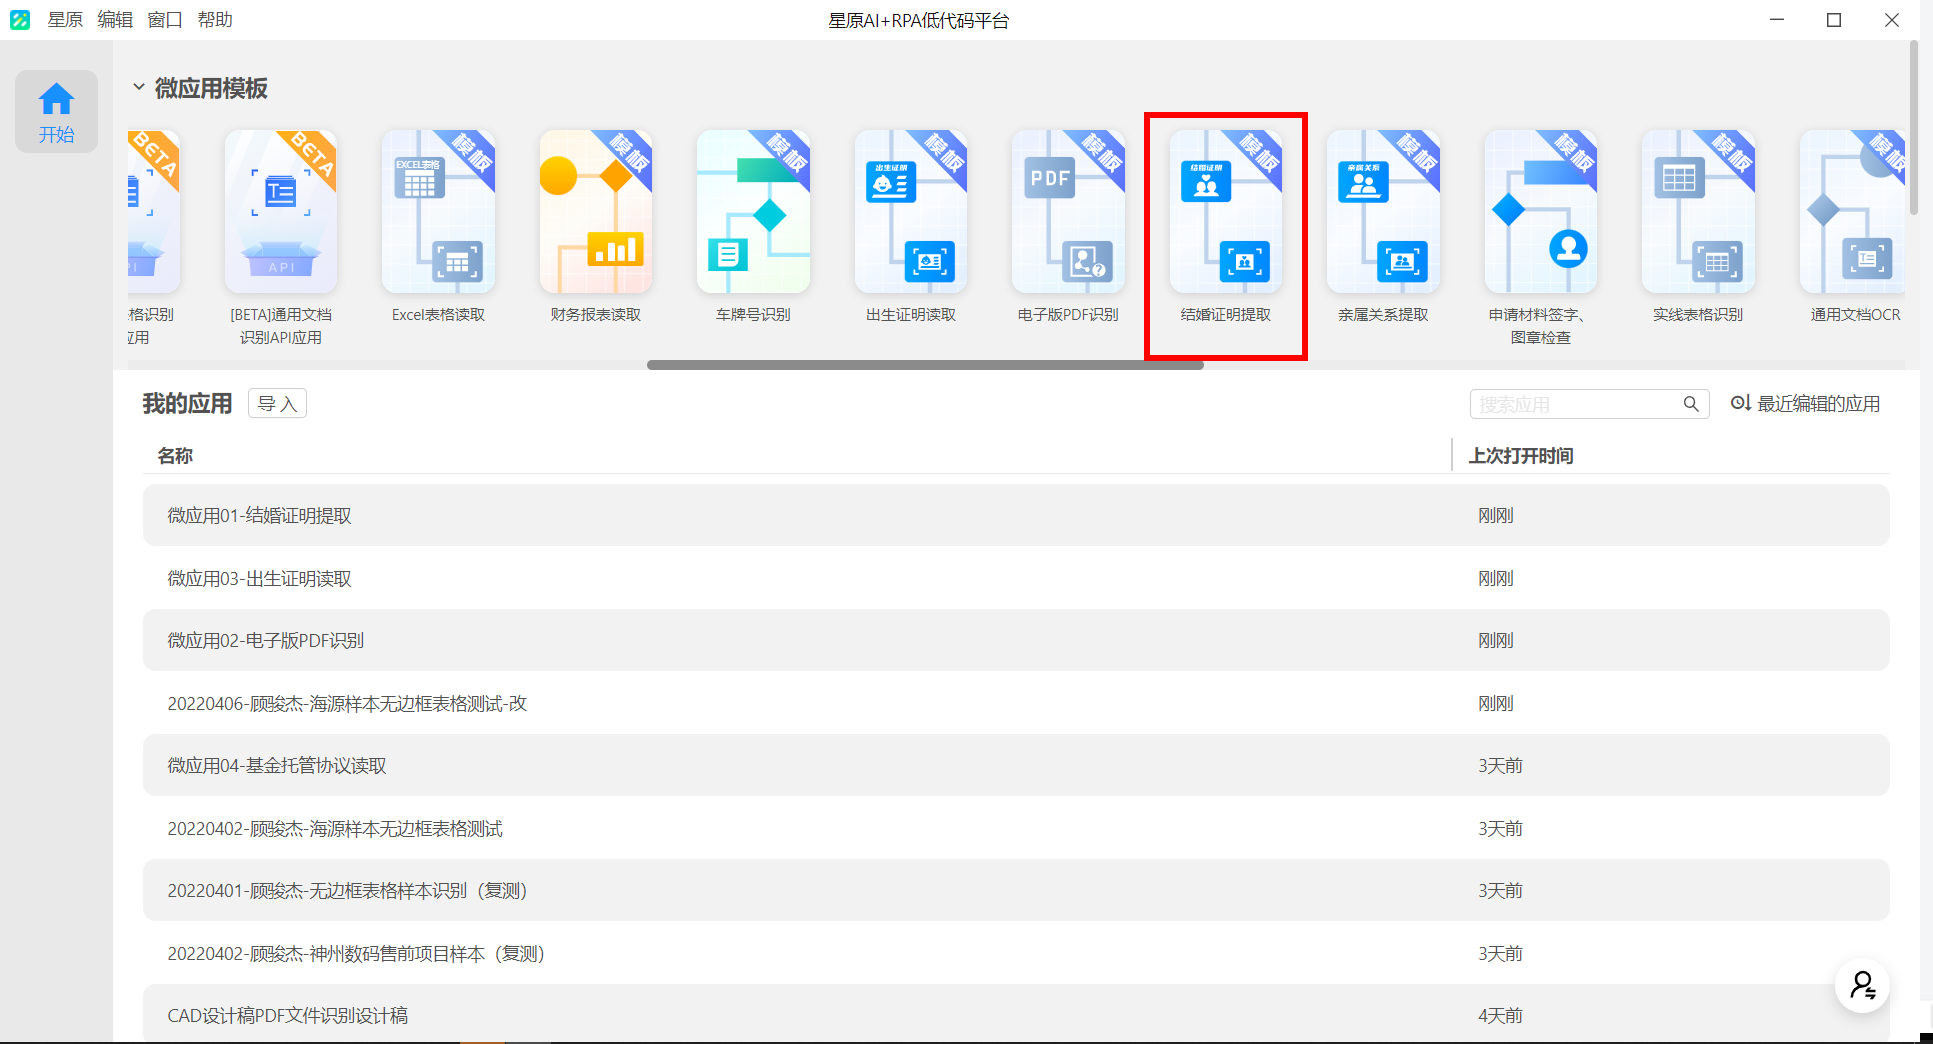Click the search magnifier icon
Viewport: 1933px width, 1044px height.
click(x=1691, y=404)
